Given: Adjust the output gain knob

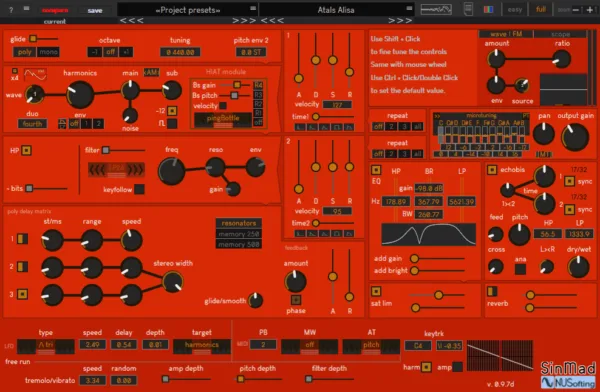Looking at the screenshot, I should [x=575, y=137].
